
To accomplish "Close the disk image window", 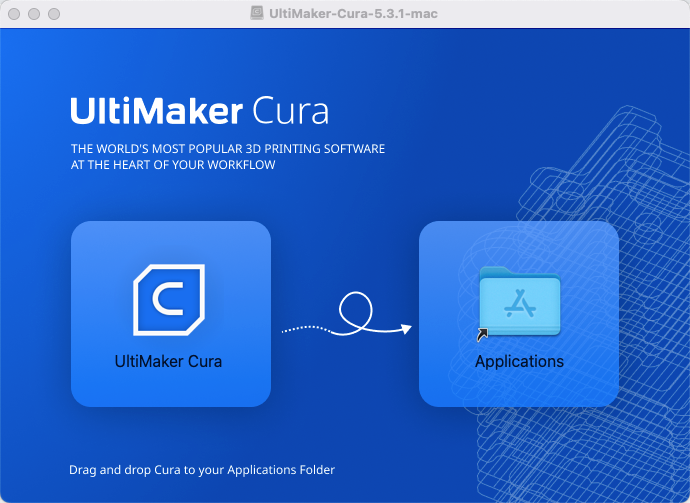I will [14, 14].
